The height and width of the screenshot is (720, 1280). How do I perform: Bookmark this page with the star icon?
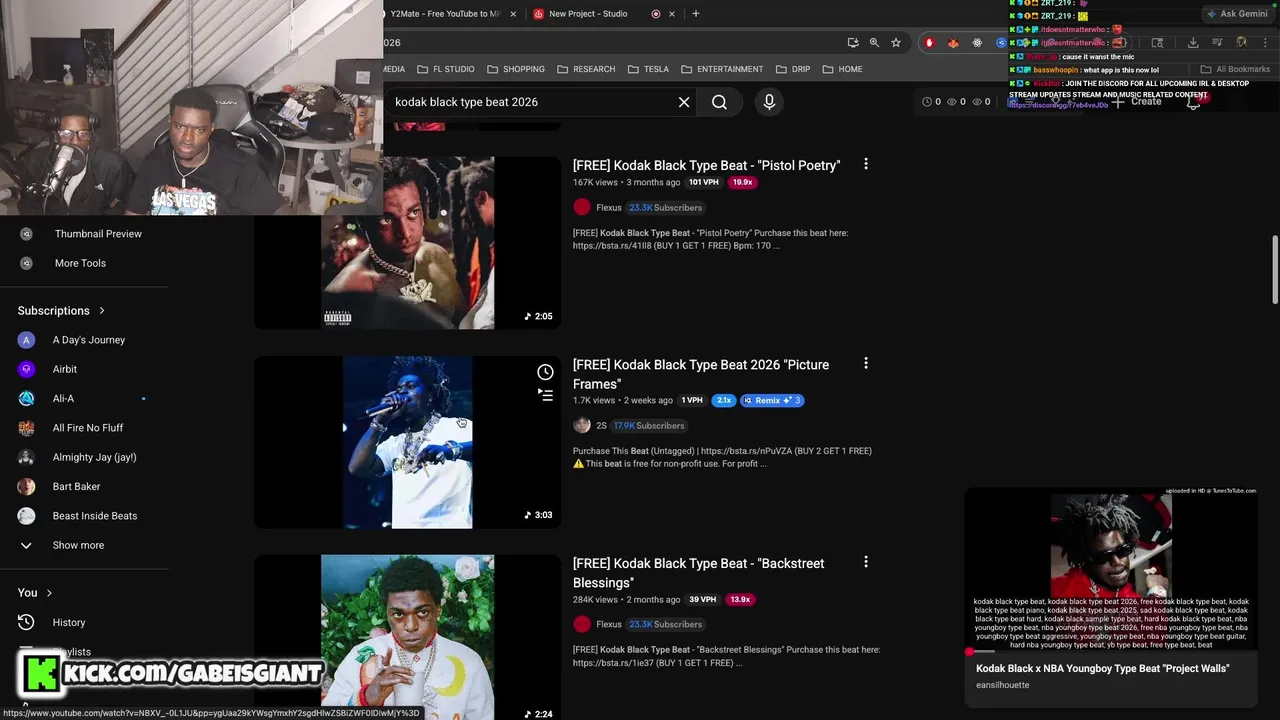tap(896, 42)
